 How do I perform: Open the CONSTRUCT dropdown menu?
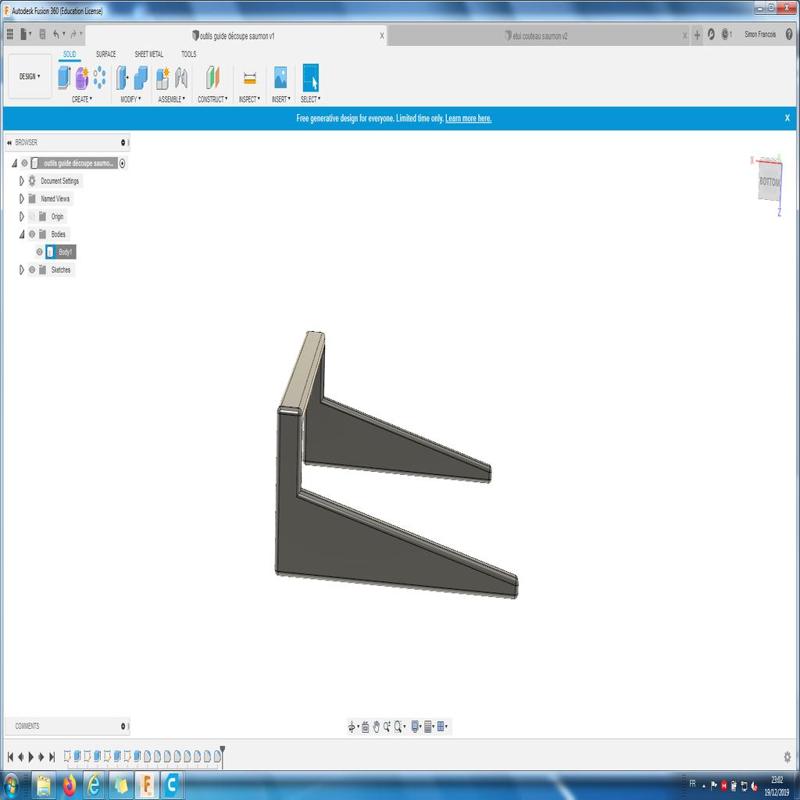pyautogui.click(x=213, y=99)
